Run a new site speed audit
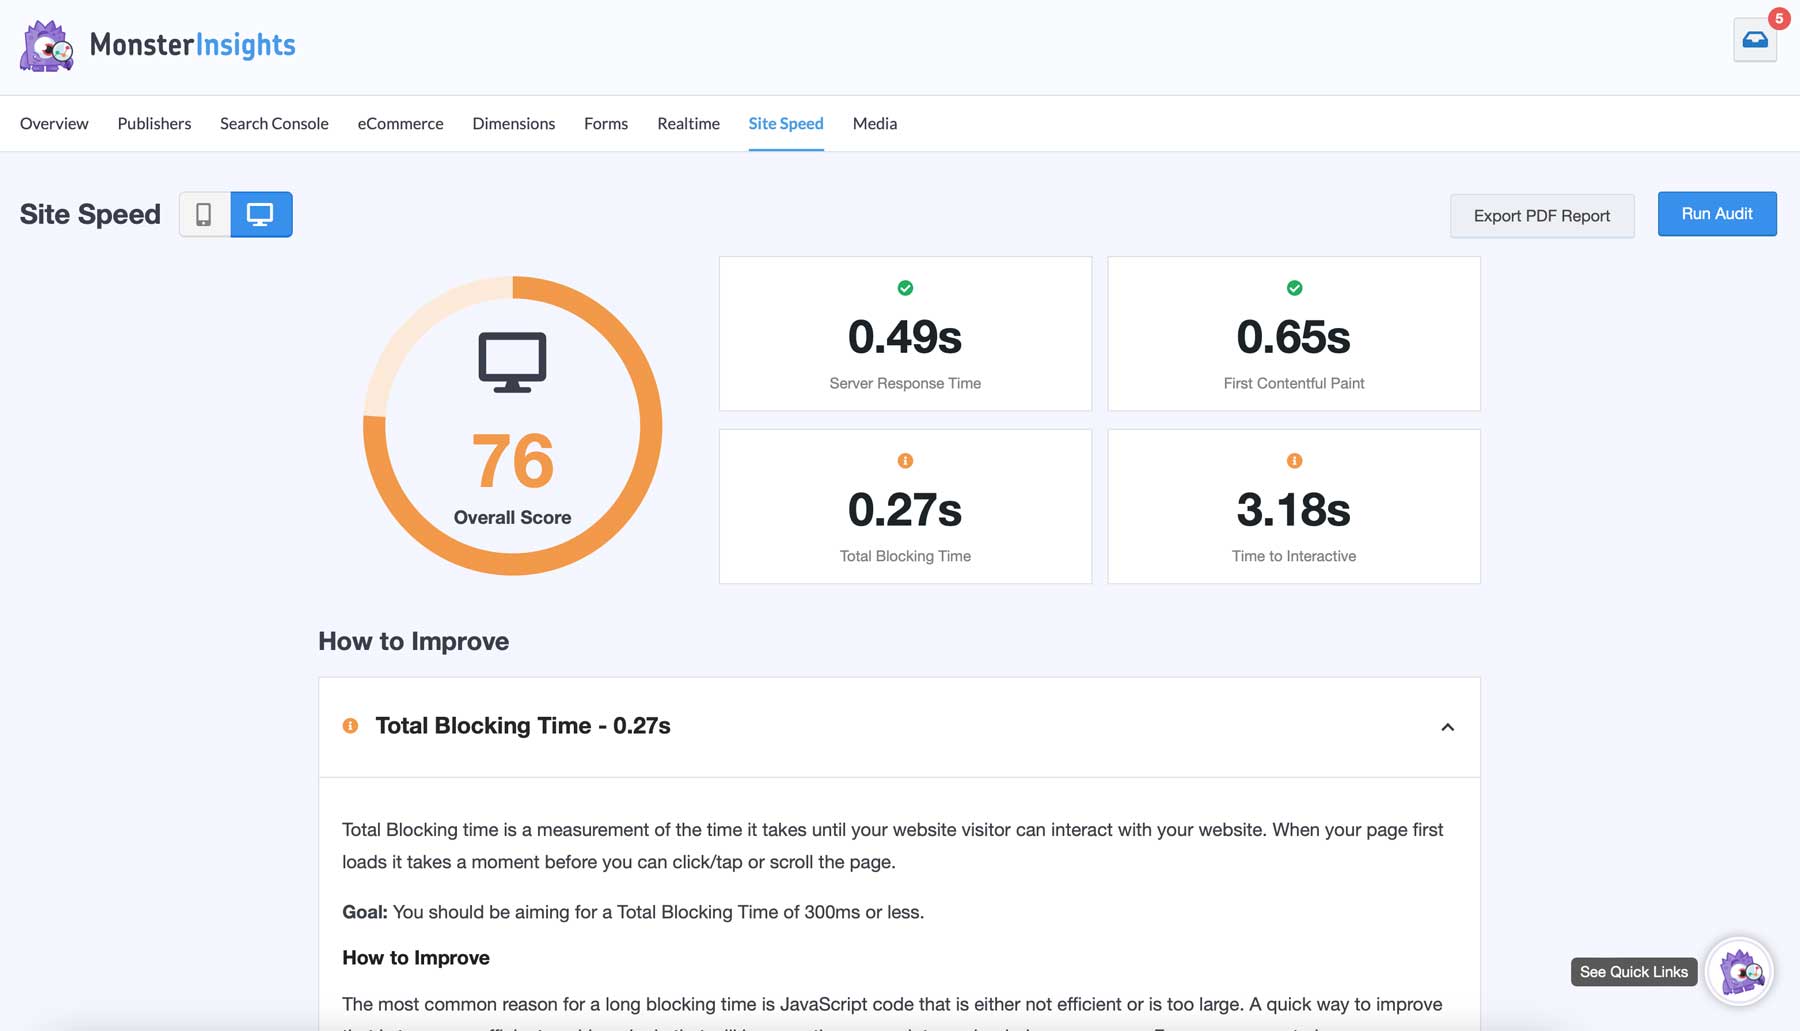This screenshot has width=1800, height=1031. 1717,213
